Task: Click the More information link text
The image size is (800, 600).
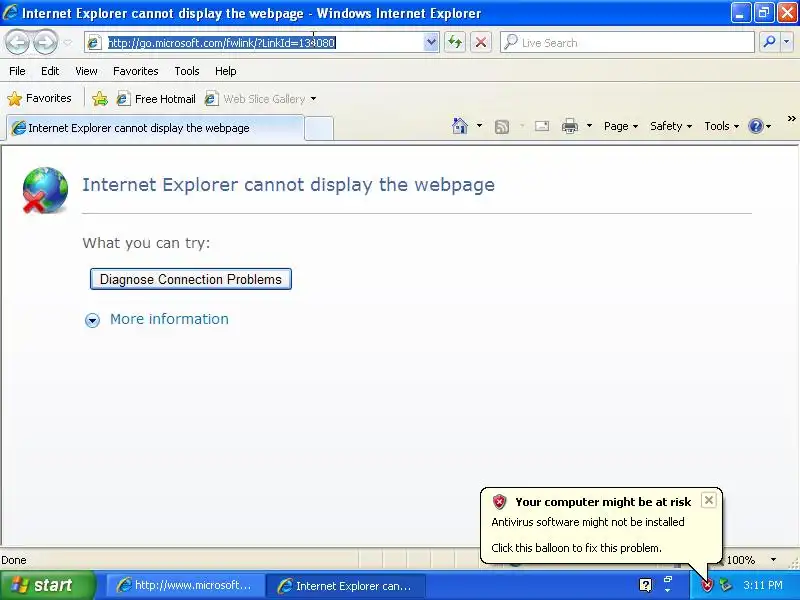Action: click(169, 319)
